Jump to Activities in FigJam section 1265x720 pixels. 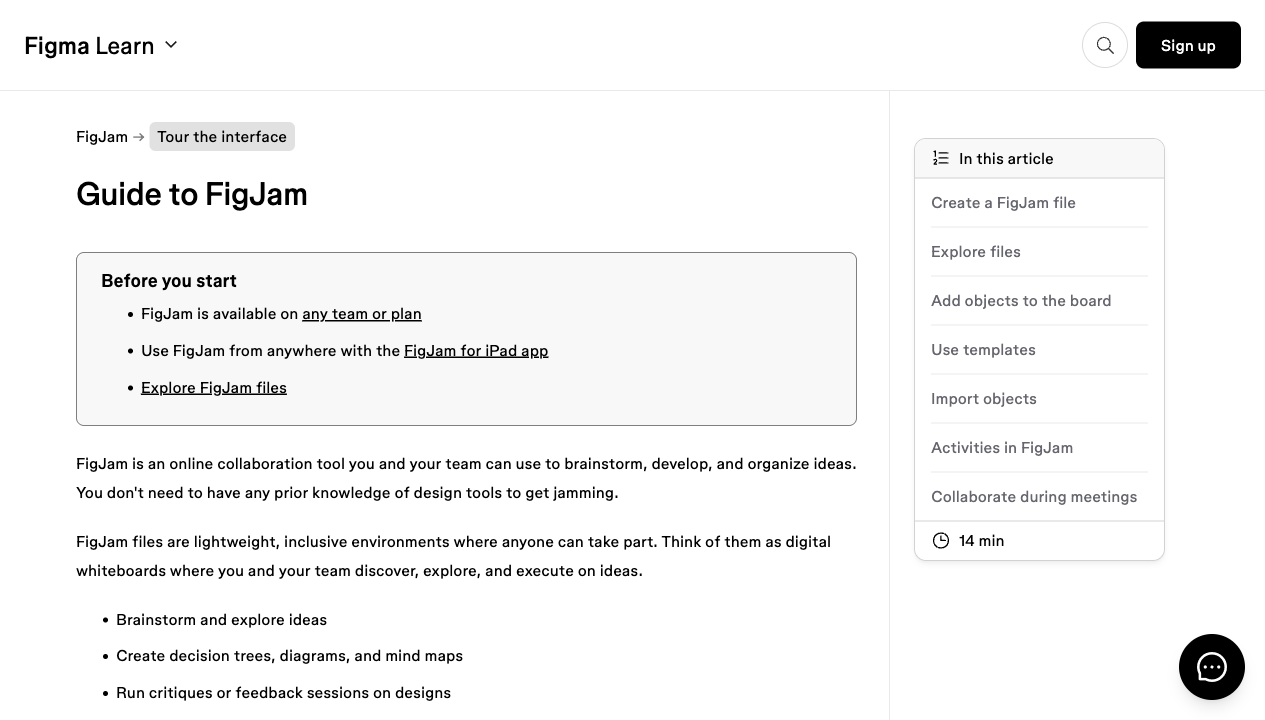[x=1002, y=448]
